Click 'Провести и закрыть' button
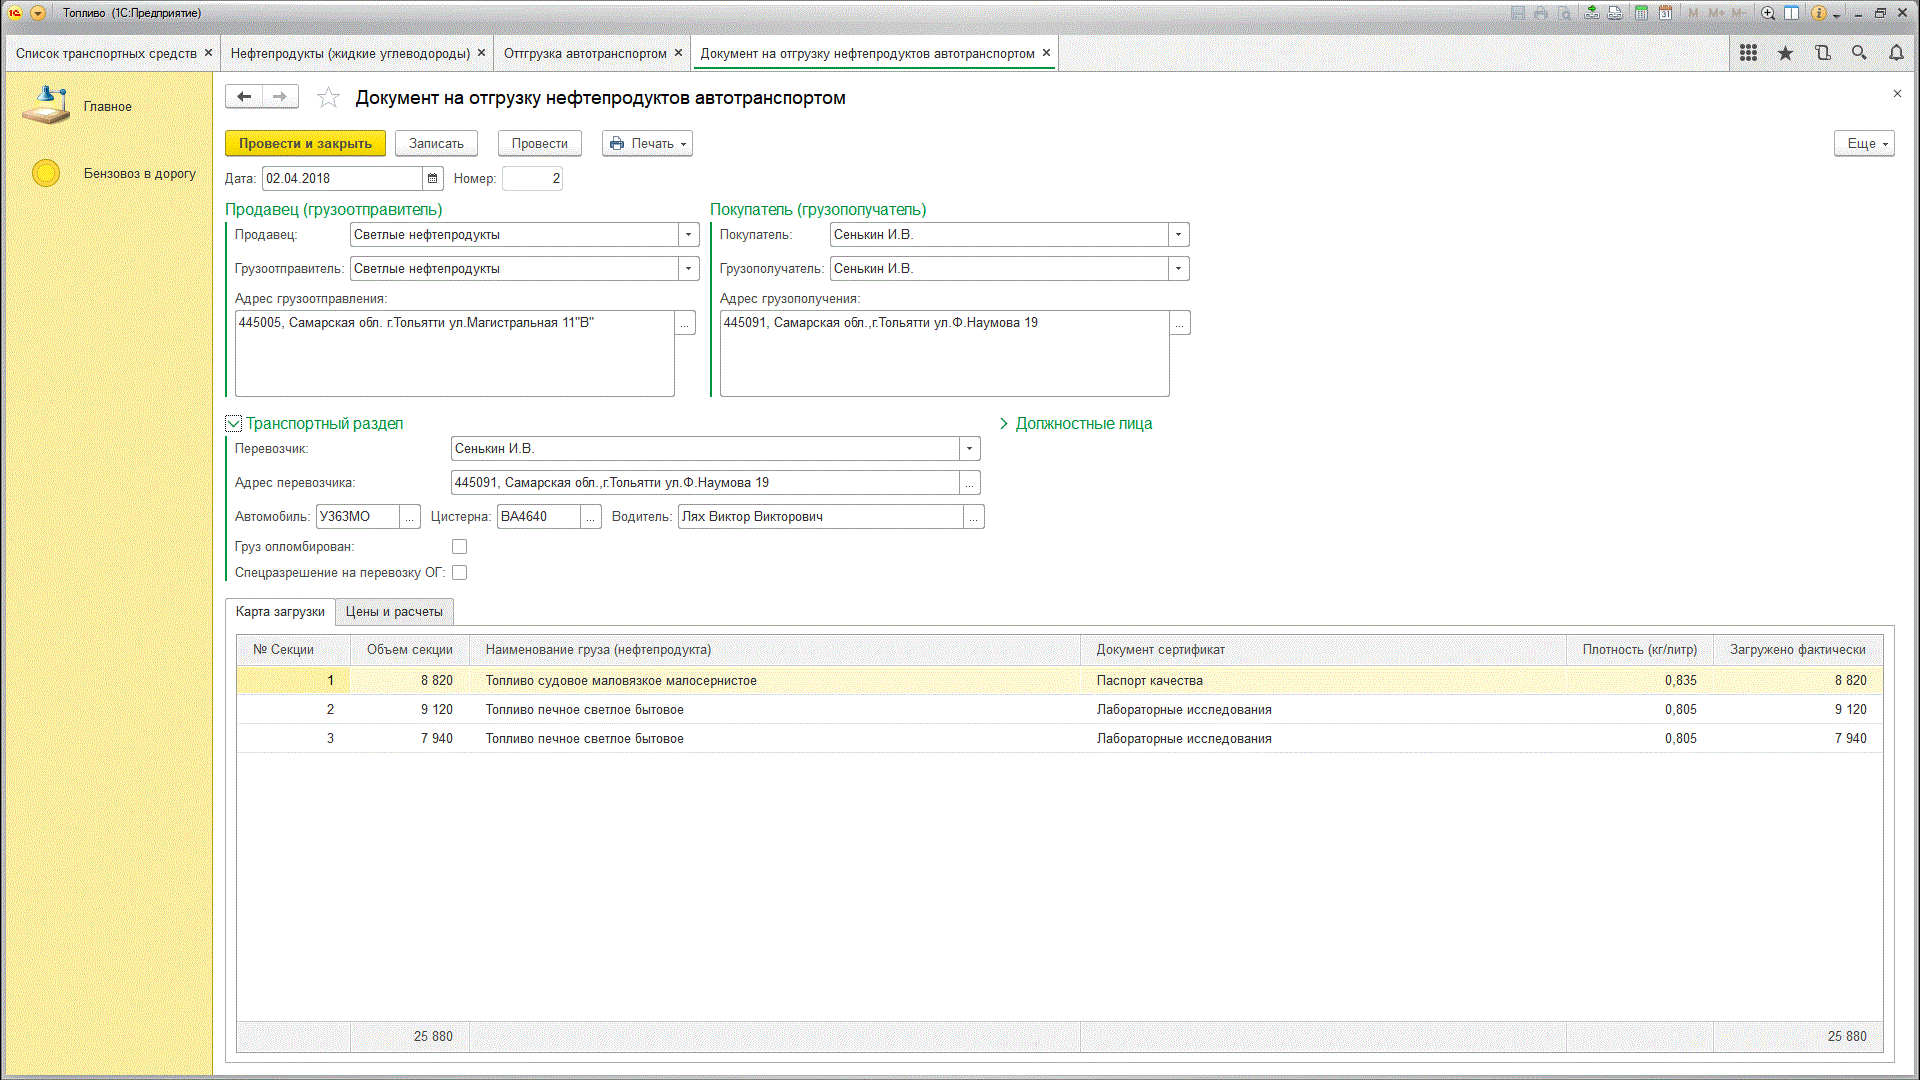 (305, 144)
